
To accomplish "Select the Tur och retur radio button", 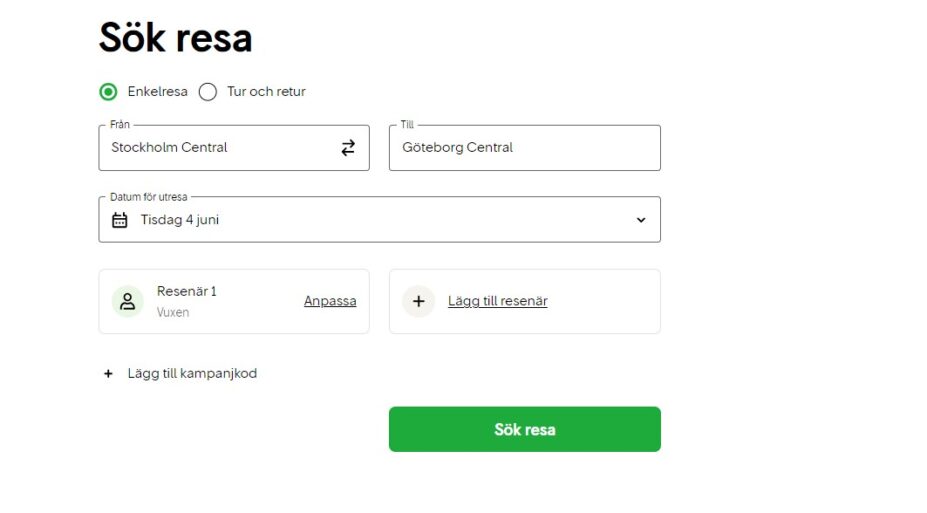I will click(208, 92).
